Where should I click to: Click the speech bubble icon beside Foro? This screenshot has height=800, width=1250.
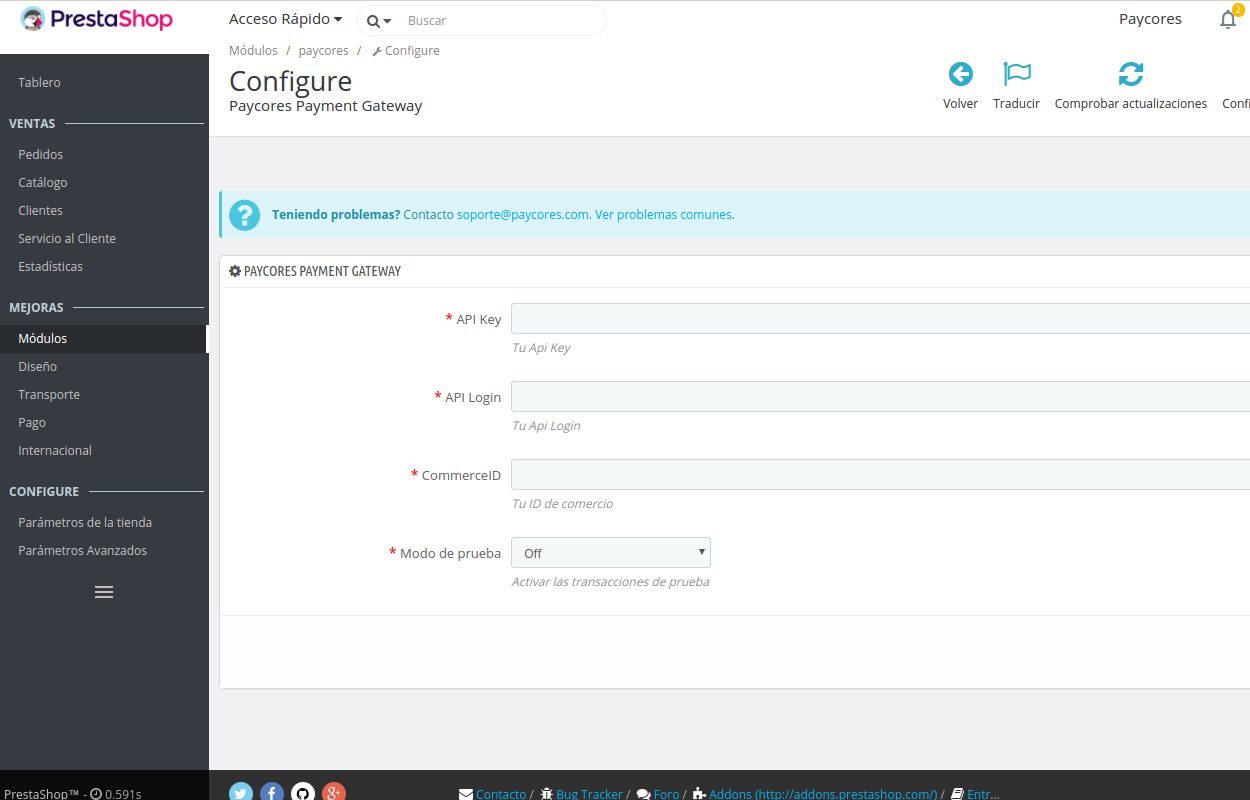click(x=643, y=794)
